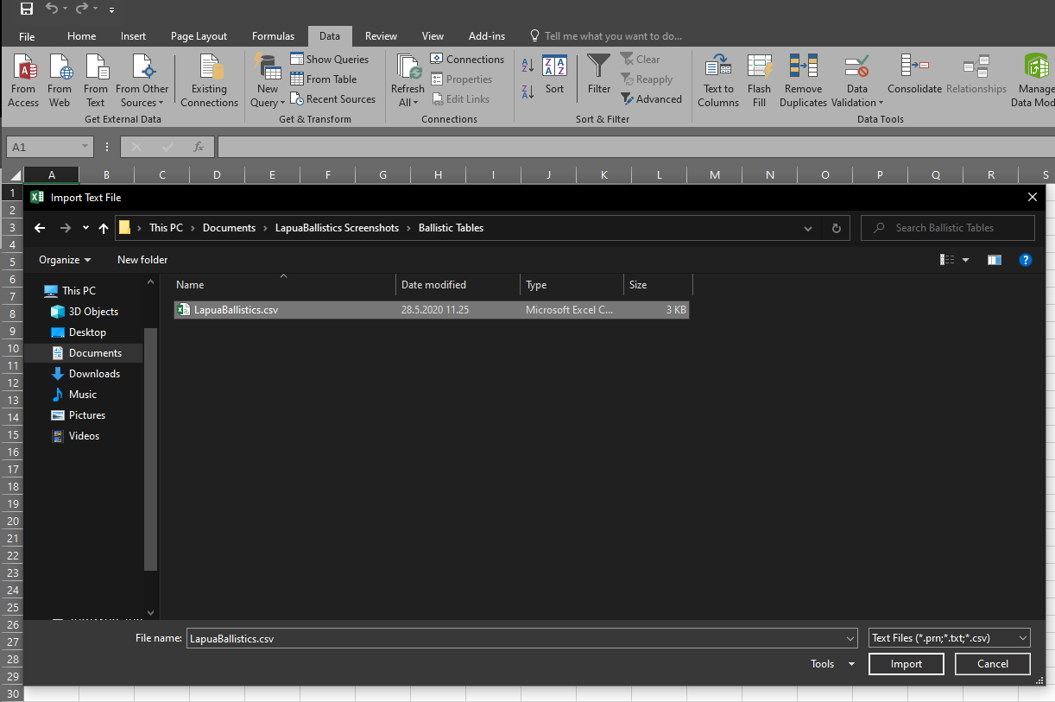Click the New folder button
This screenshot has width=1055, height=702.
point(143,260)
